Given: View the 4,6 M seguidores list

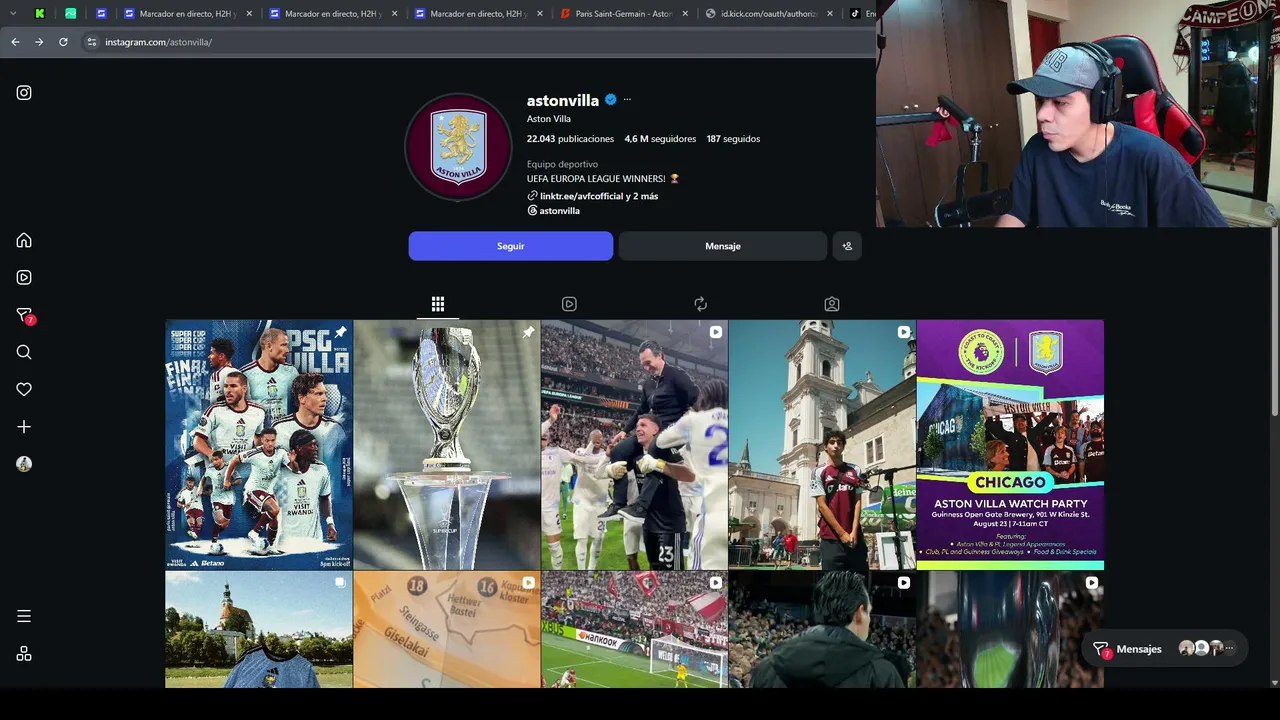Looking at the screenshot, I should click(x=660, y=139).
